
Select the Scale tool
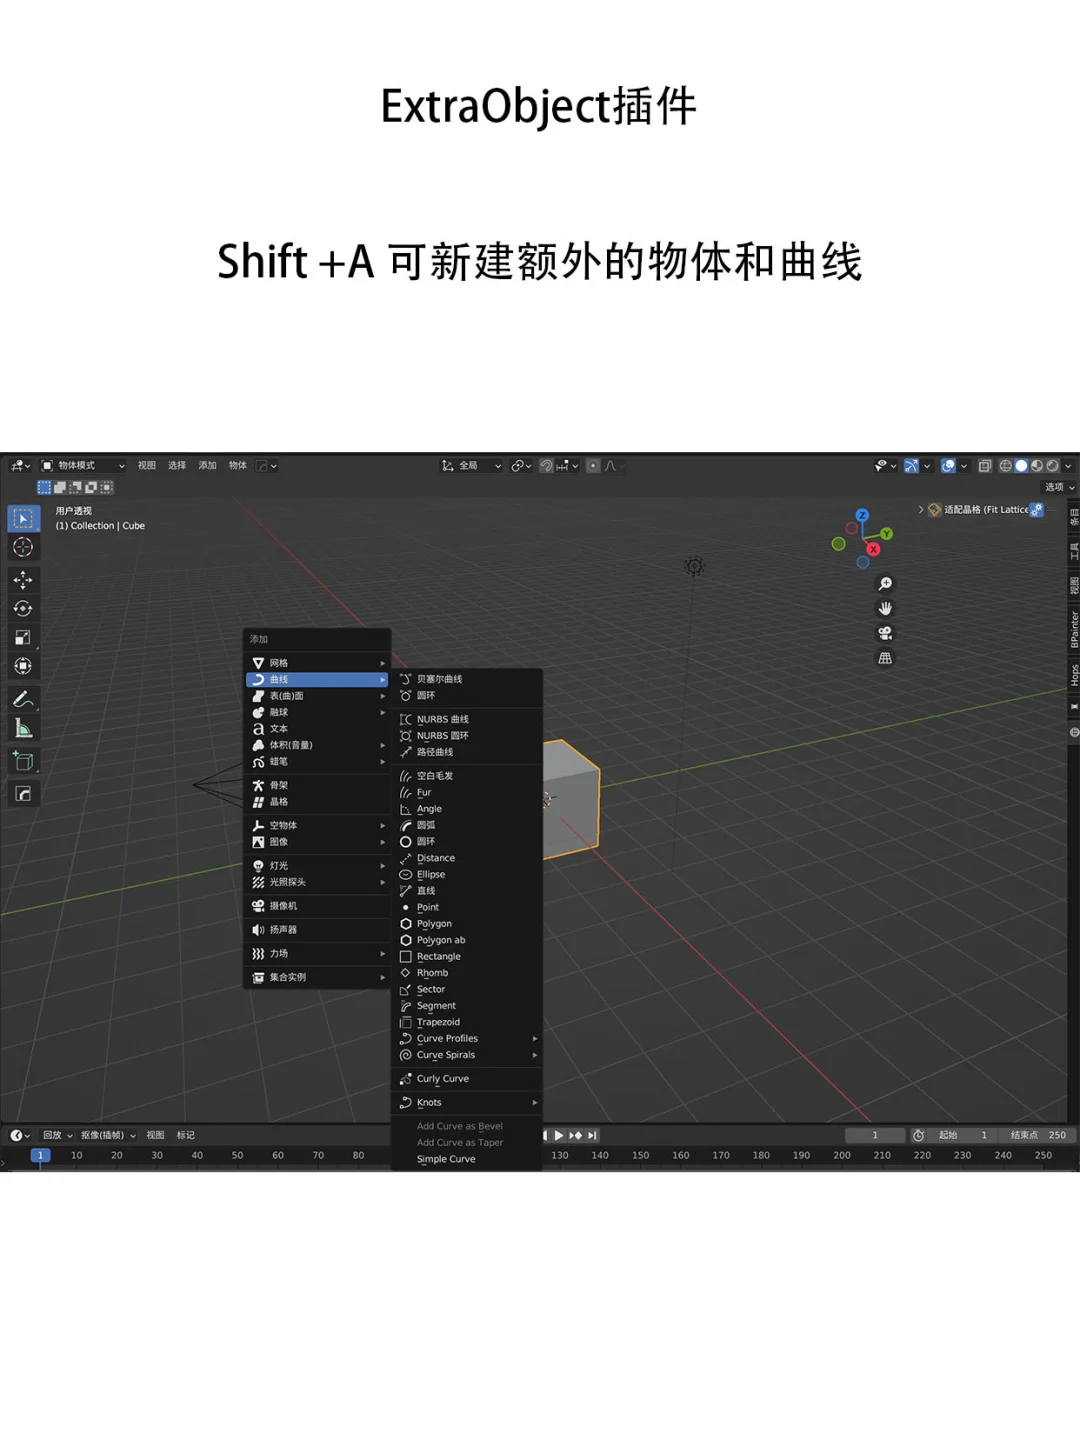click(x=22, y=636)
